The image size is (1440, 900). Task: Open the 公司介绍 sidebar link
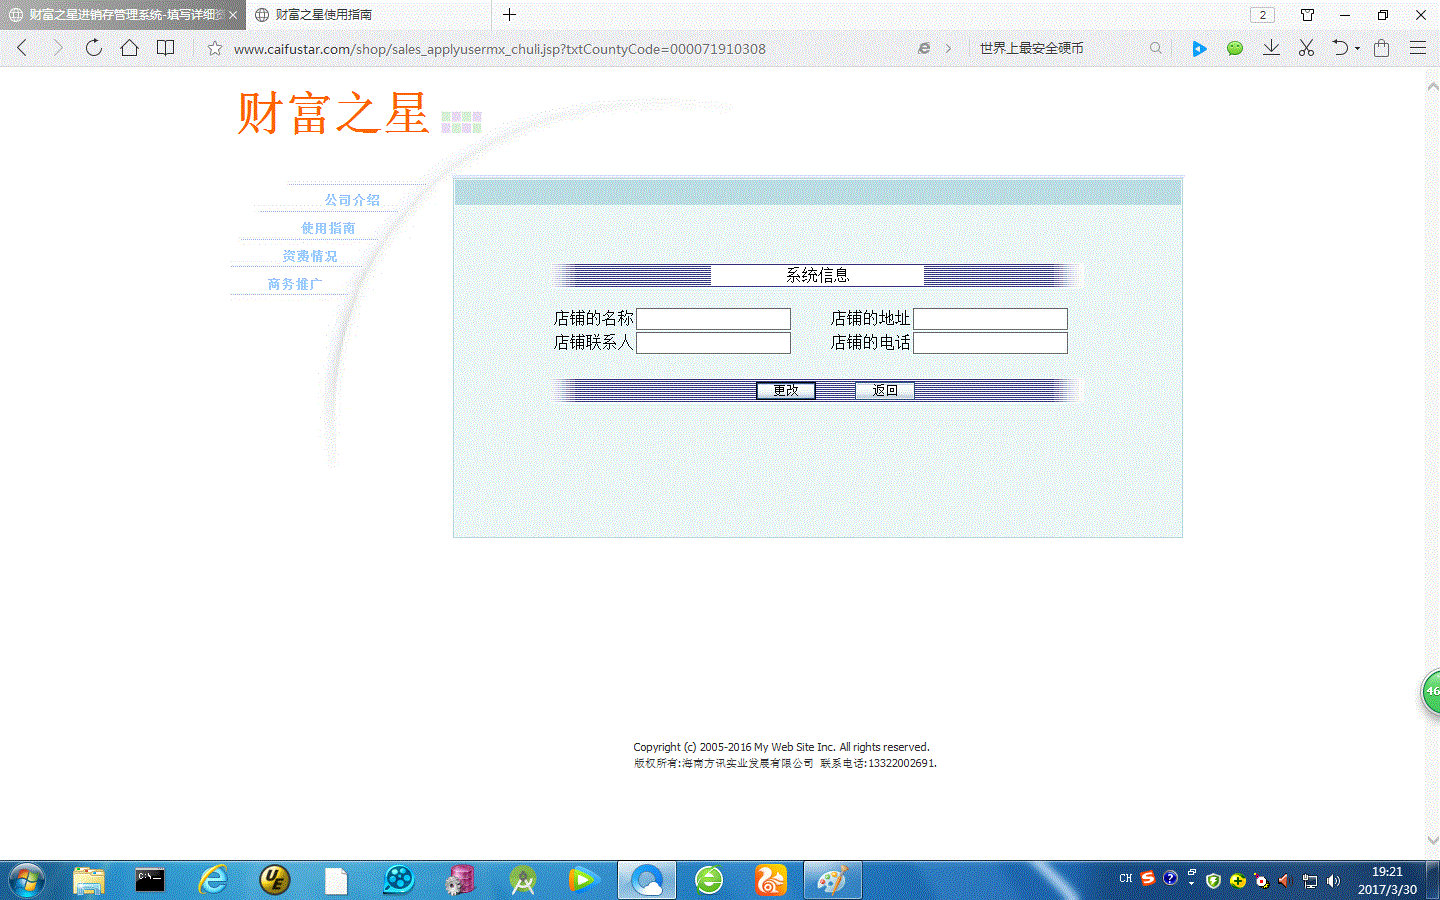pos(352,200)
